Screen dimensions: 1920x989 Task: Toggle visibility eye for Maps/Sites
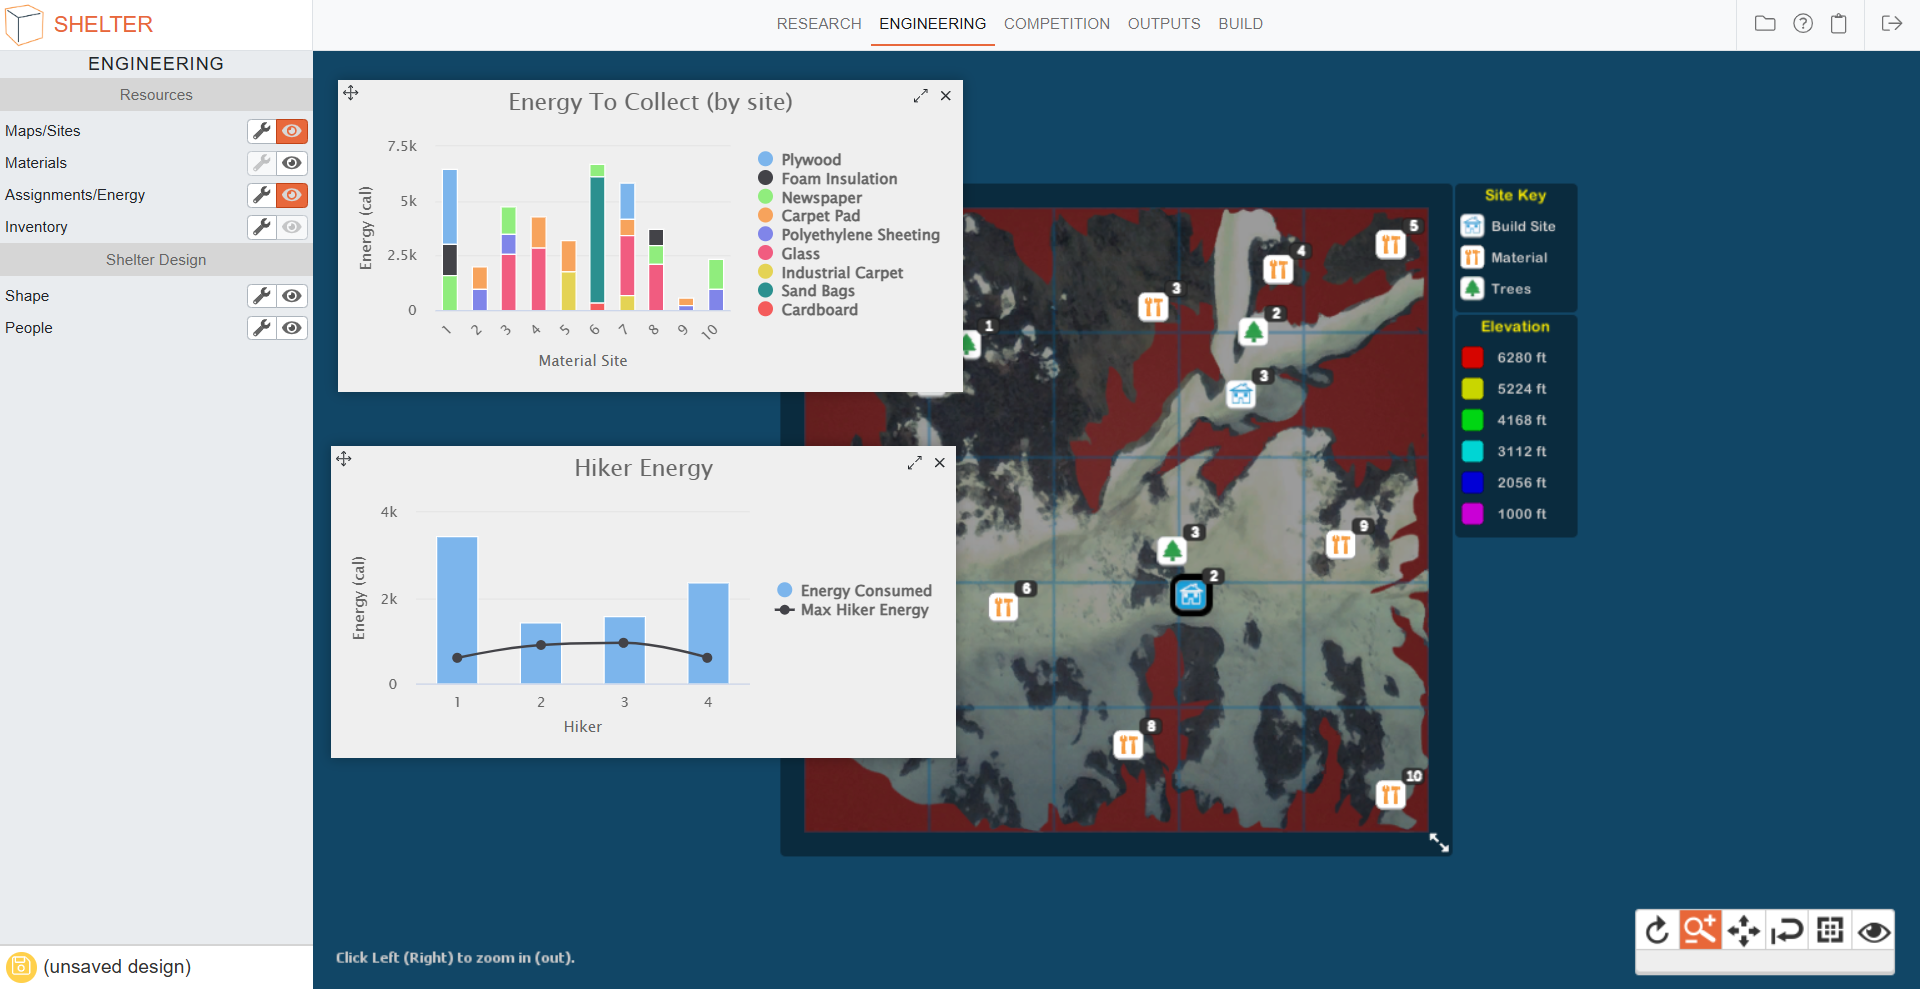292,131
